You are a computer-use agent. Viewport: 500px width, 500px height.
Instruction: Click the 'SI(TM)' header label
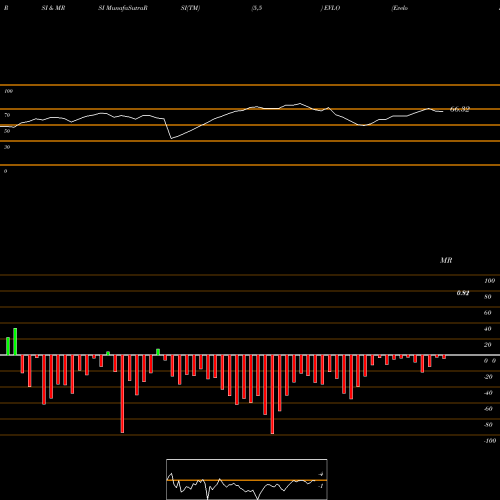(x=190, y=8)
